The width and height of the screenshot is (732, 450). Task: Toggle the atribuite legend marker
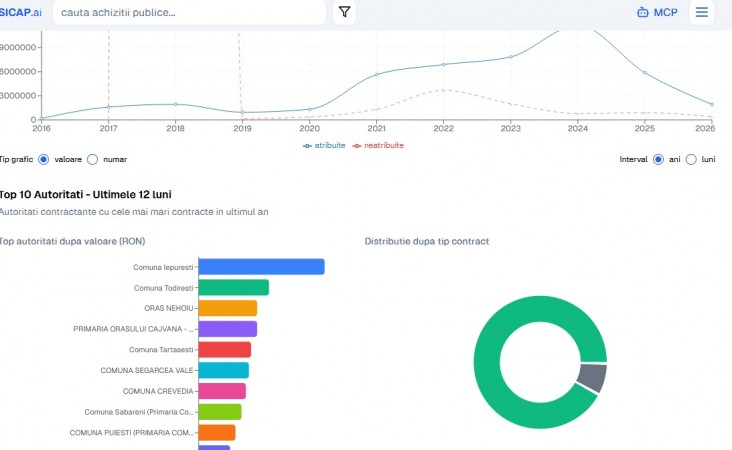click(x=307, y=146)
